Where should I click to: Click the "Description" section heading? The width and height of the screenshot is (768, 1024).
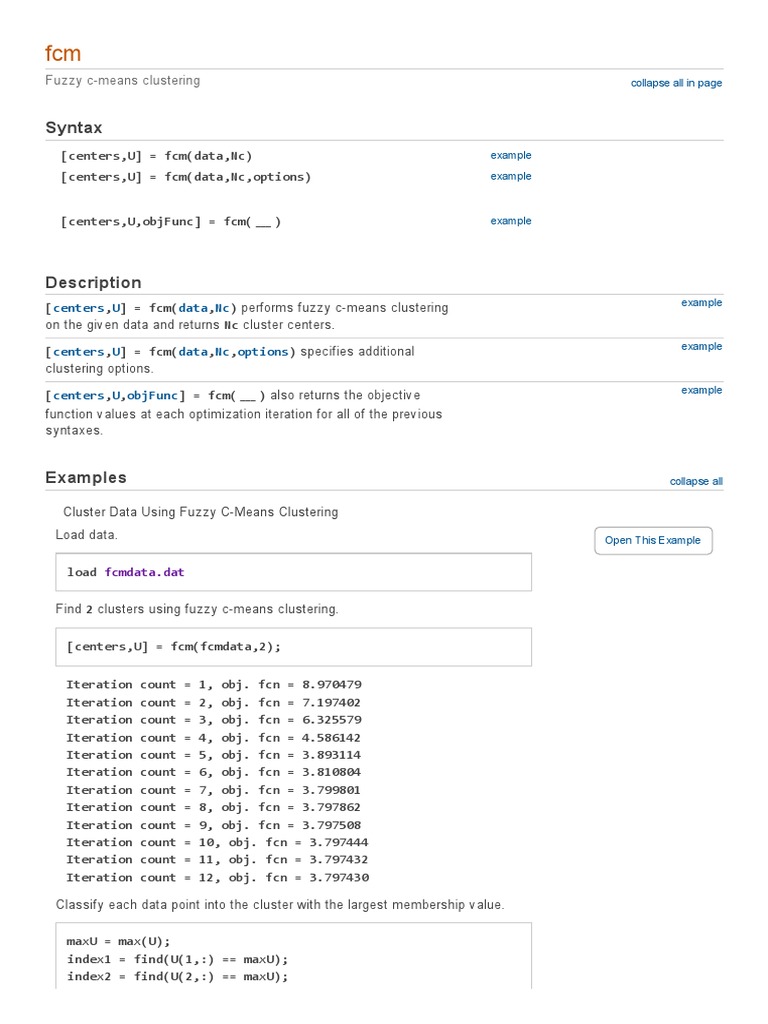(93, 282)
